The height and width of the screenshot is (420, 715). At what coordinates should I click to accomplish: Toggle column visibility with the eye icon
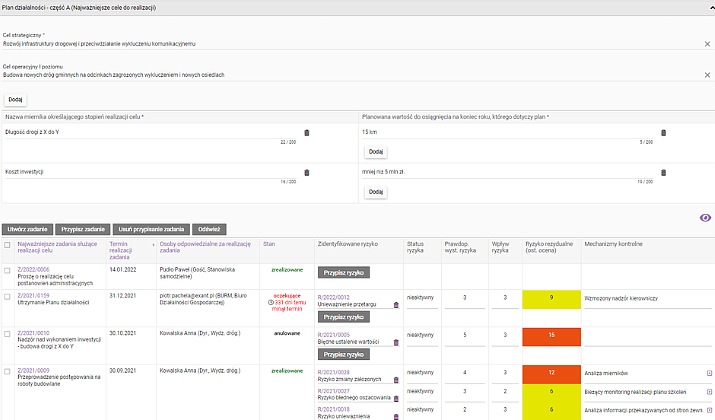[x=705, y=217]
